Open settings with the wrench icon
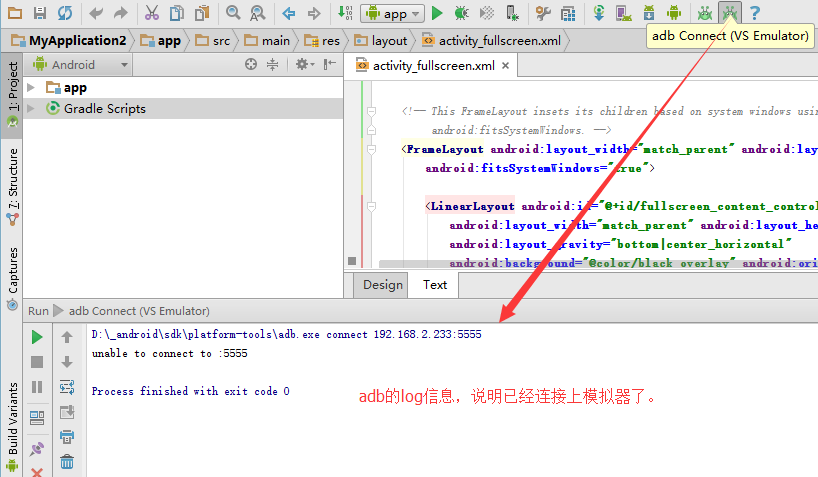 coord(543,13)
